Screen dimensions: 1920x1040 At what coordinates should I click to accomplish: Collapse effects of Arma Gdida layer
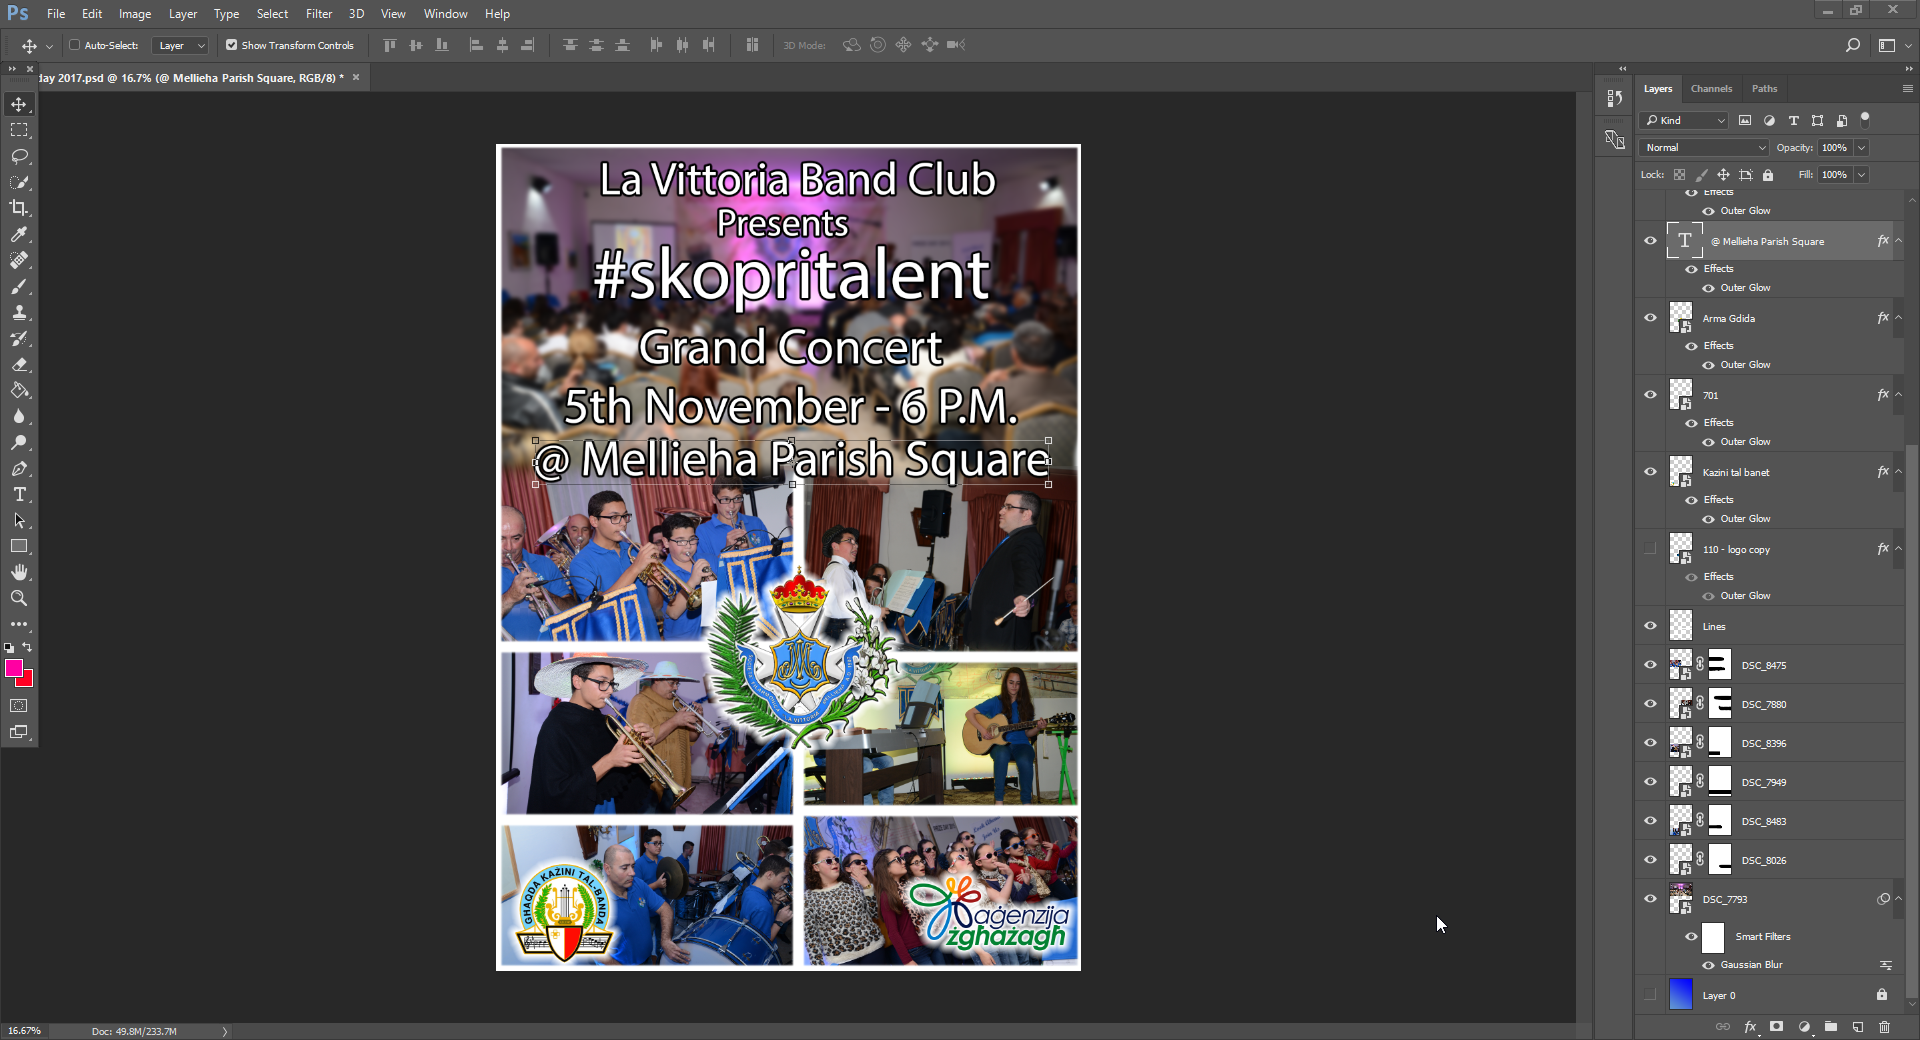[x=1898, y=318]
